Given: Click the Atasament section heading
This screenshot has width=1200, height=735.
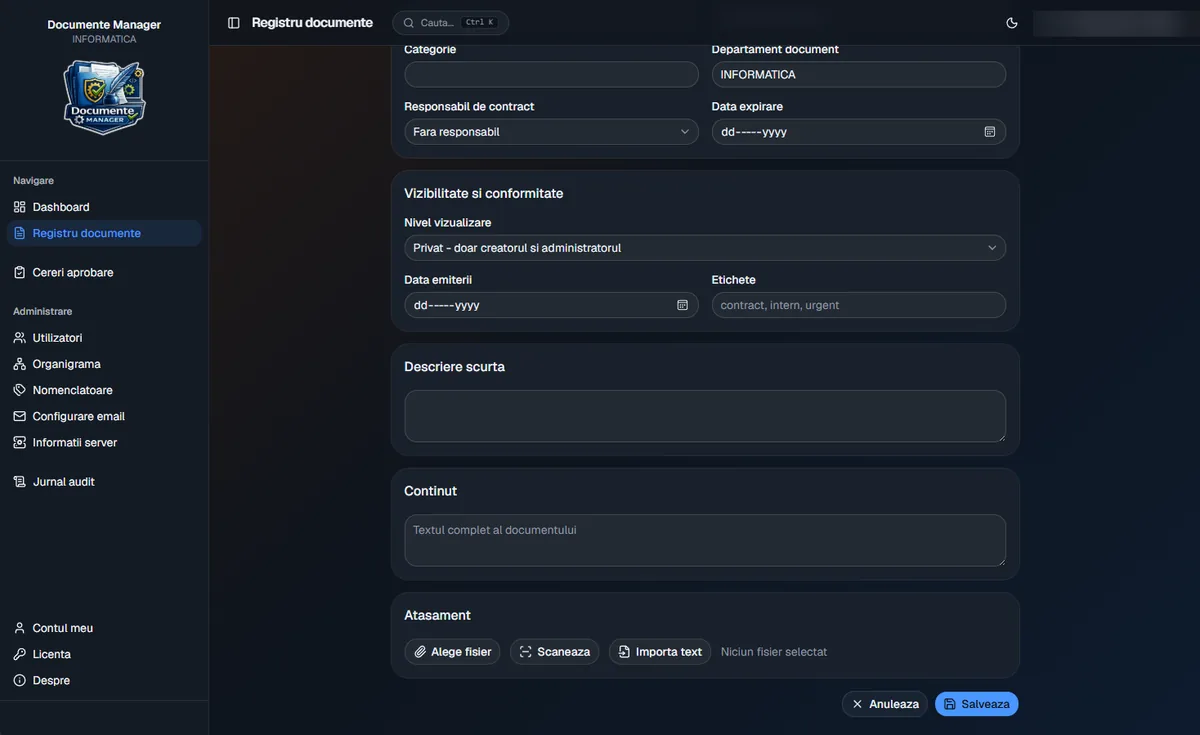Looking at the screenshot, I should [x=437, y=615].
